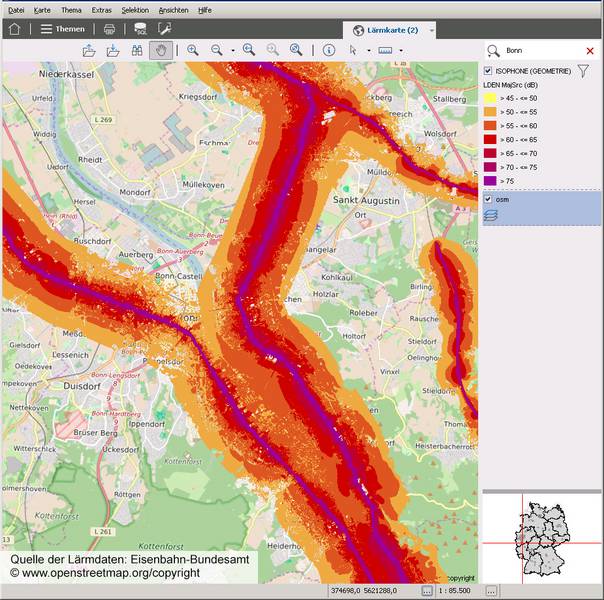Screen dimensions: 604x600
Task: Click the Print icon
Action: click(x=110, y=29)
